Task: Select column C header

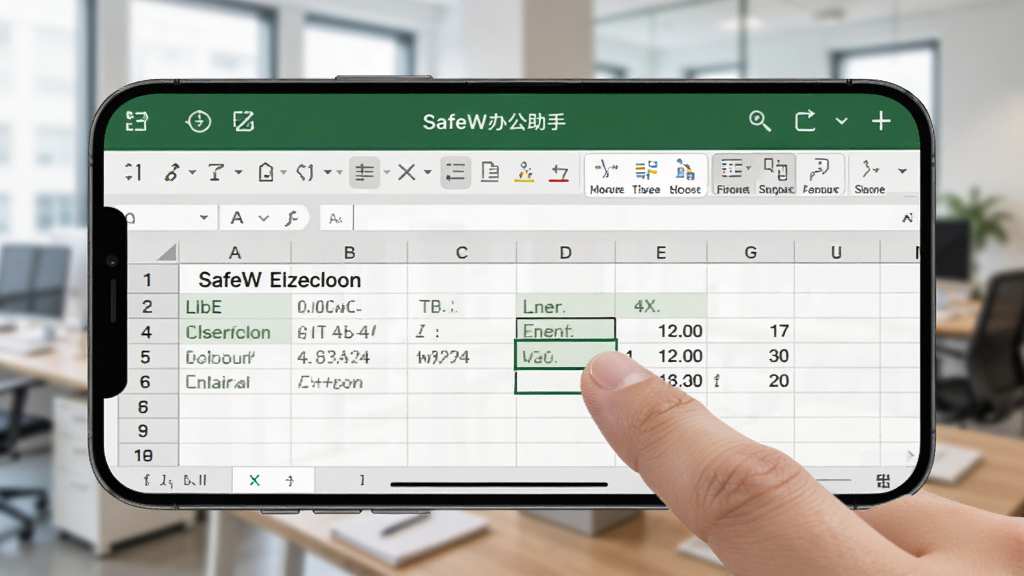Action: [x=462, y=253]
